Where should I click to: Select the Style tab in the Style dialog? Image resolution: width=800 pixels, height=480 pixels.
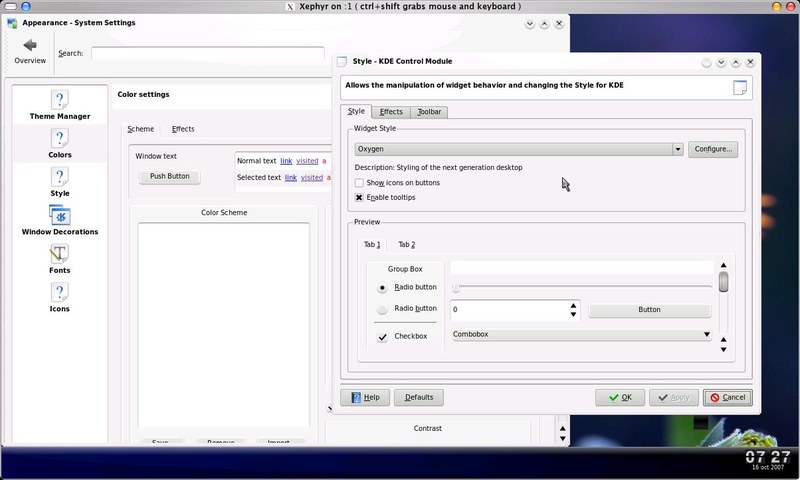tap(356, 111)
